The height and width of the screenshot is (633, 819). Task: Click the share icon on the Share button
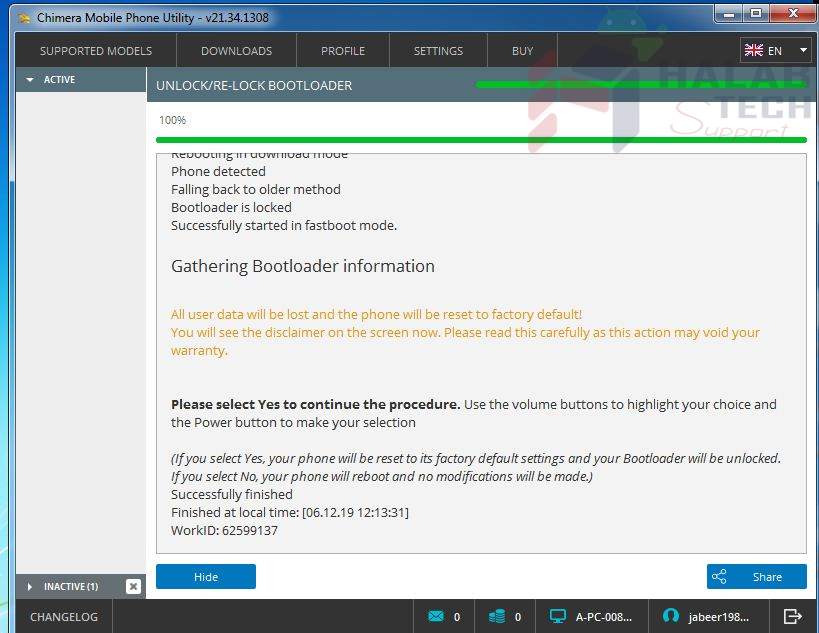pos(719,577)
